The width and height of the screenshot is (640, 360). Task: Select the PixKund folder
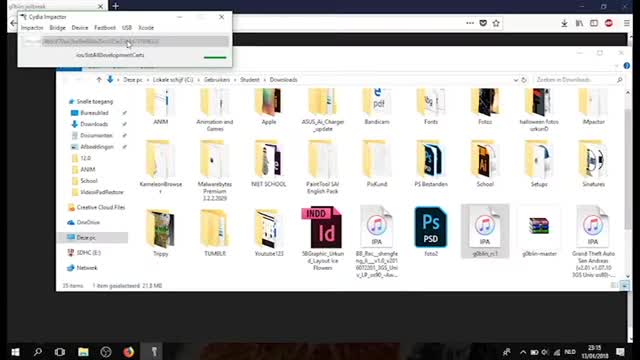point(377,164)
